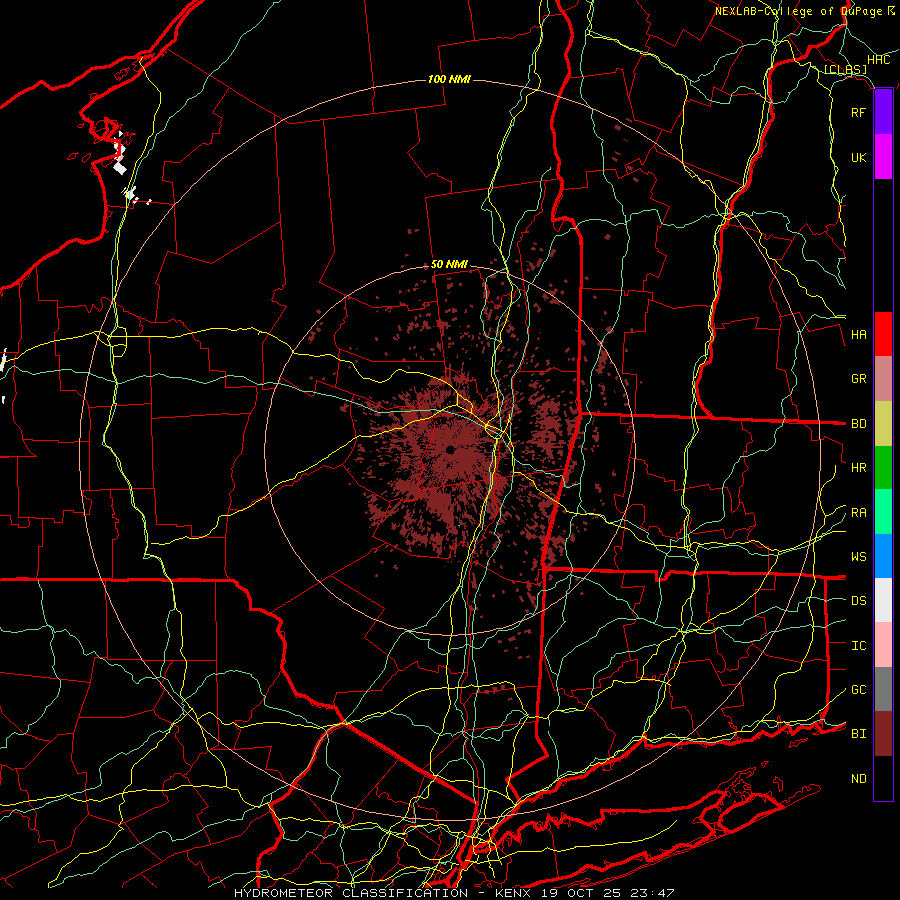This screenshot has width=900, height=900.
Task: Click the radar site center dot
Action: 451,449
